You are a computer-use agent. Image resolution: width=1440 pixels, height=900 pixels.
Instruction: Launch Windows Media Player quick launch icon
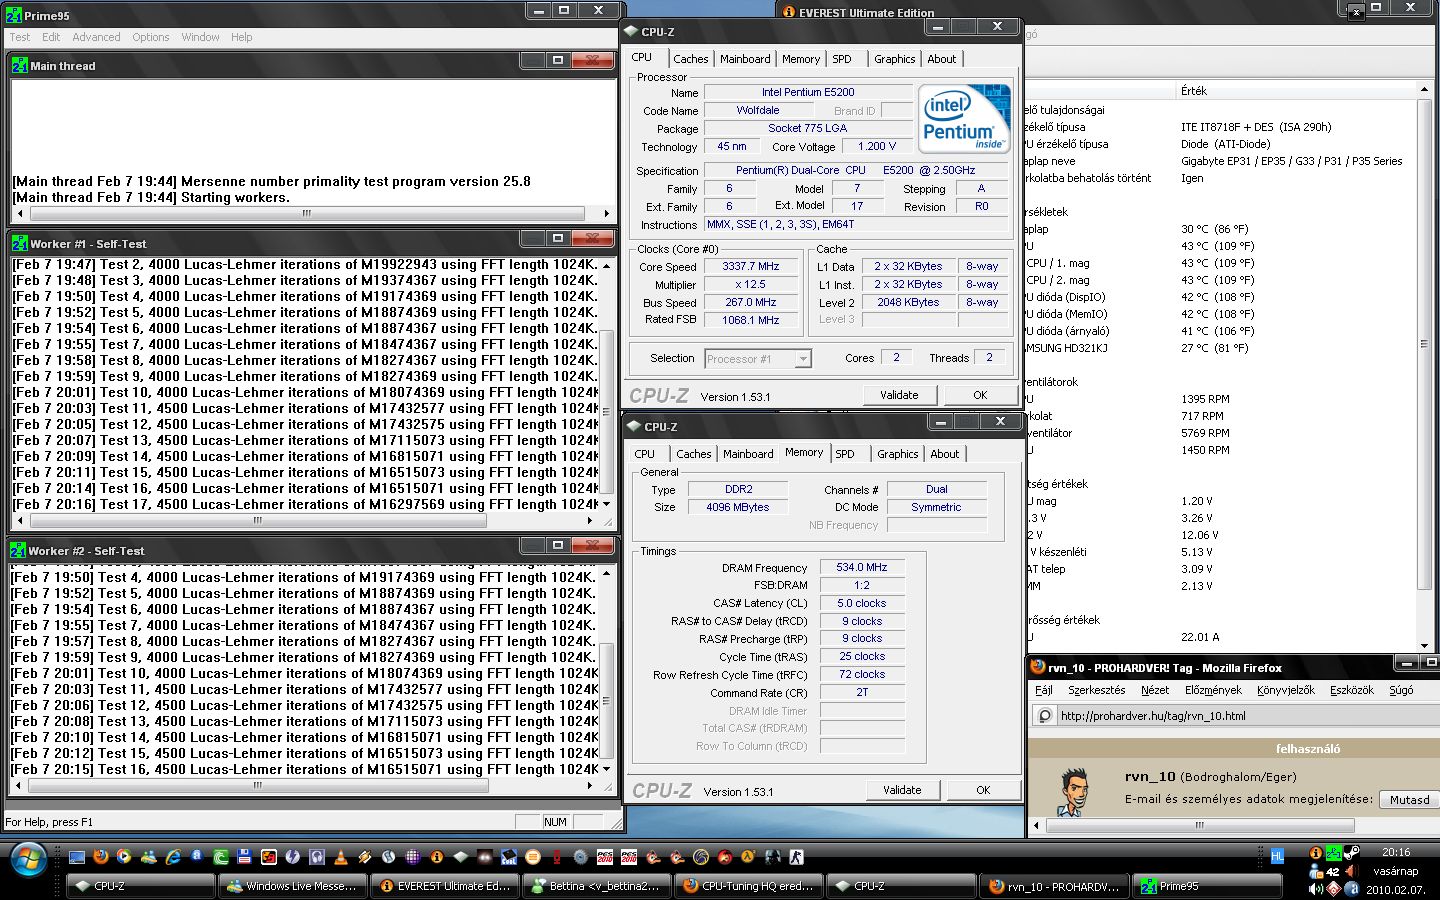tap(124, 857)
